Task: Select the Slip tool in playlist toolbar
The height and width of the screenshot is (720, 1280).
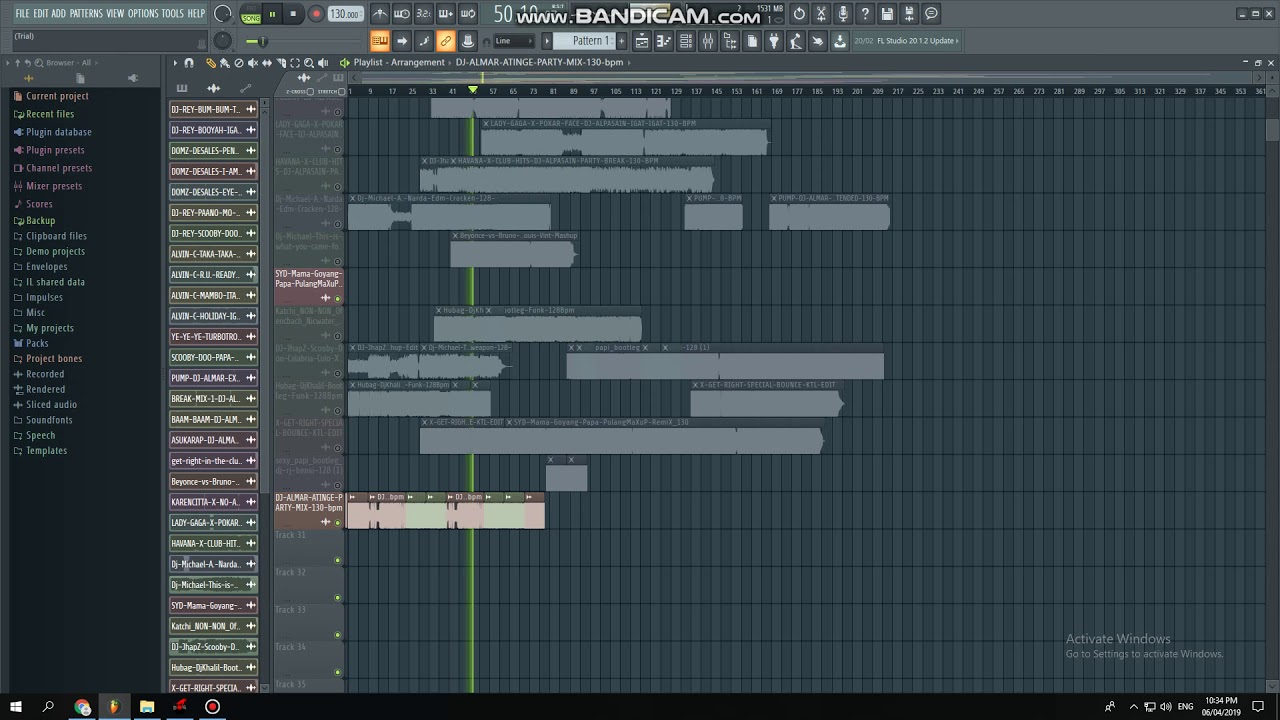Action: click(266, 63)
